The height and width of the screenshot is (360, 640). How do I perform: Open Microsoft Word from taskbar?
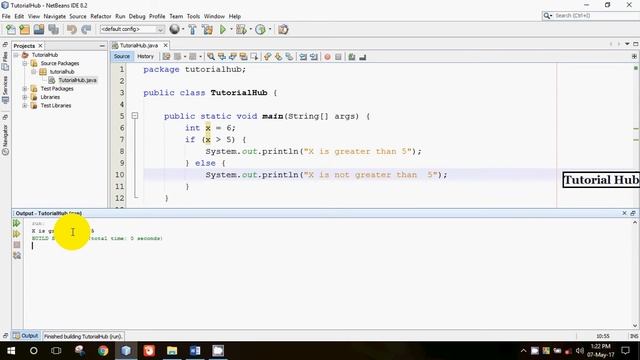pyautogui.click(x=195, y=351)
